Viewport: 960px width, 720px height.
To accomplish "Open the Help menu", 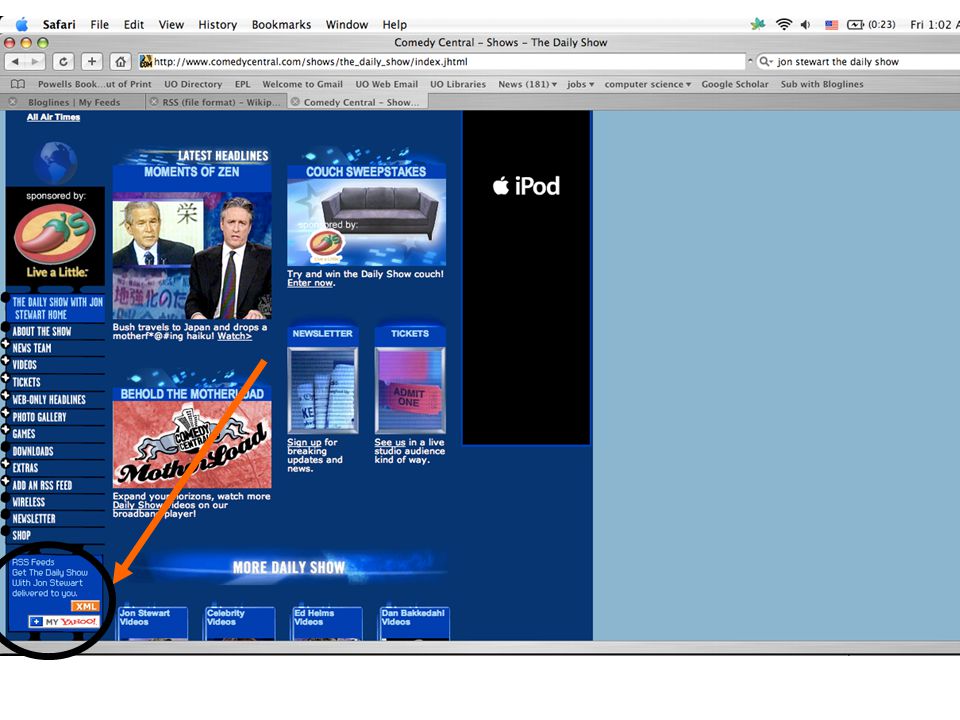I will pyautogui.click(x=394, y=24).
